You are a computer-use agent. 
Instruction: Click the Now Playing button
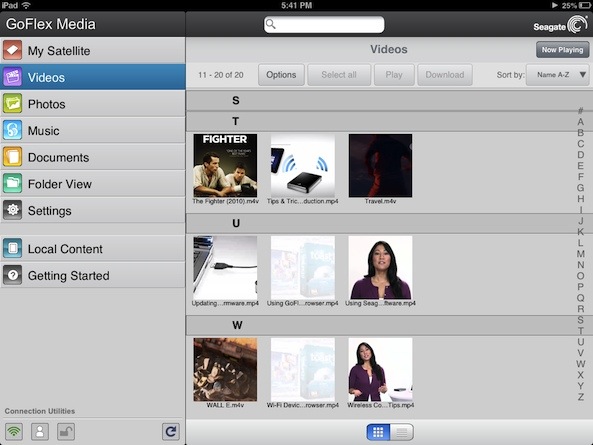pos(562,50)
